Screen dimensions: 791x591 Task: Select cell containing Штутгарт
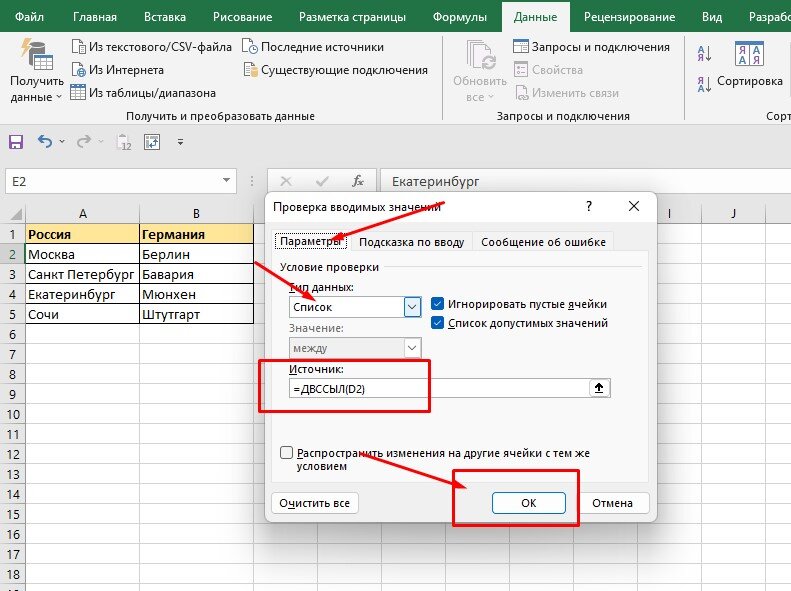pyautogui.click(x=196, y=314)
